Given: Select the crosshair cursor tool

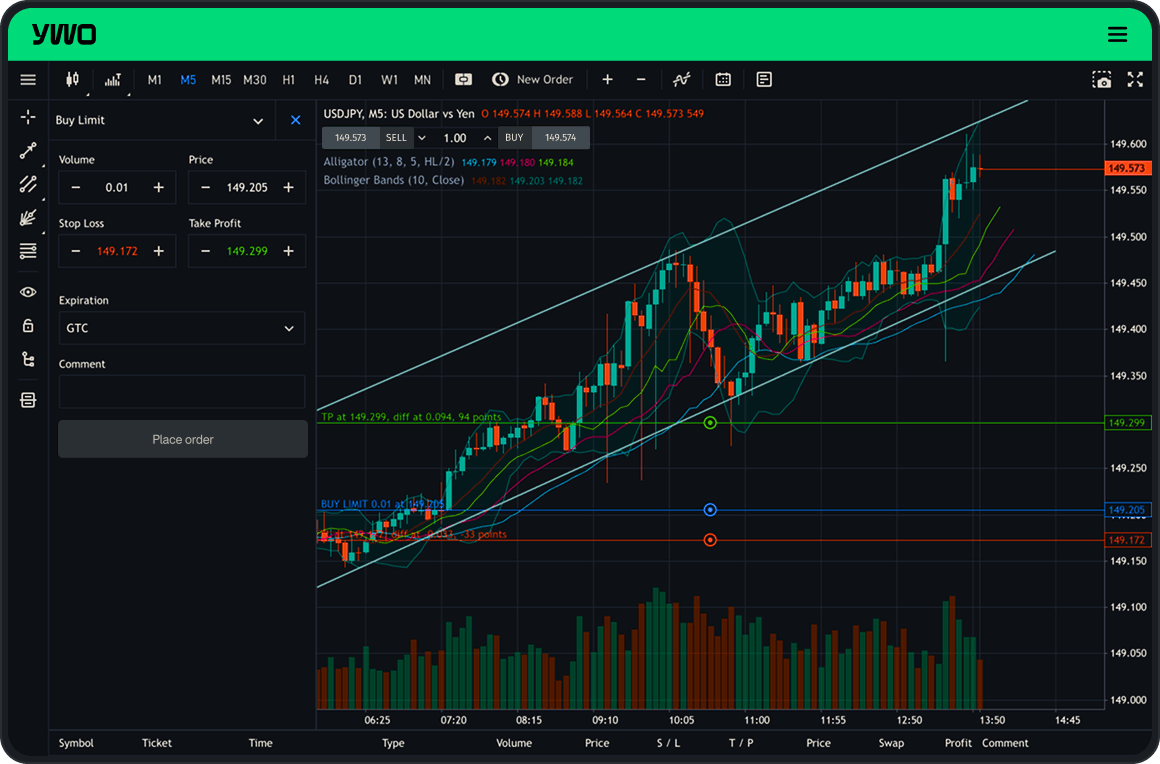Looking at the screenshot, I should [x=28, y=117].
